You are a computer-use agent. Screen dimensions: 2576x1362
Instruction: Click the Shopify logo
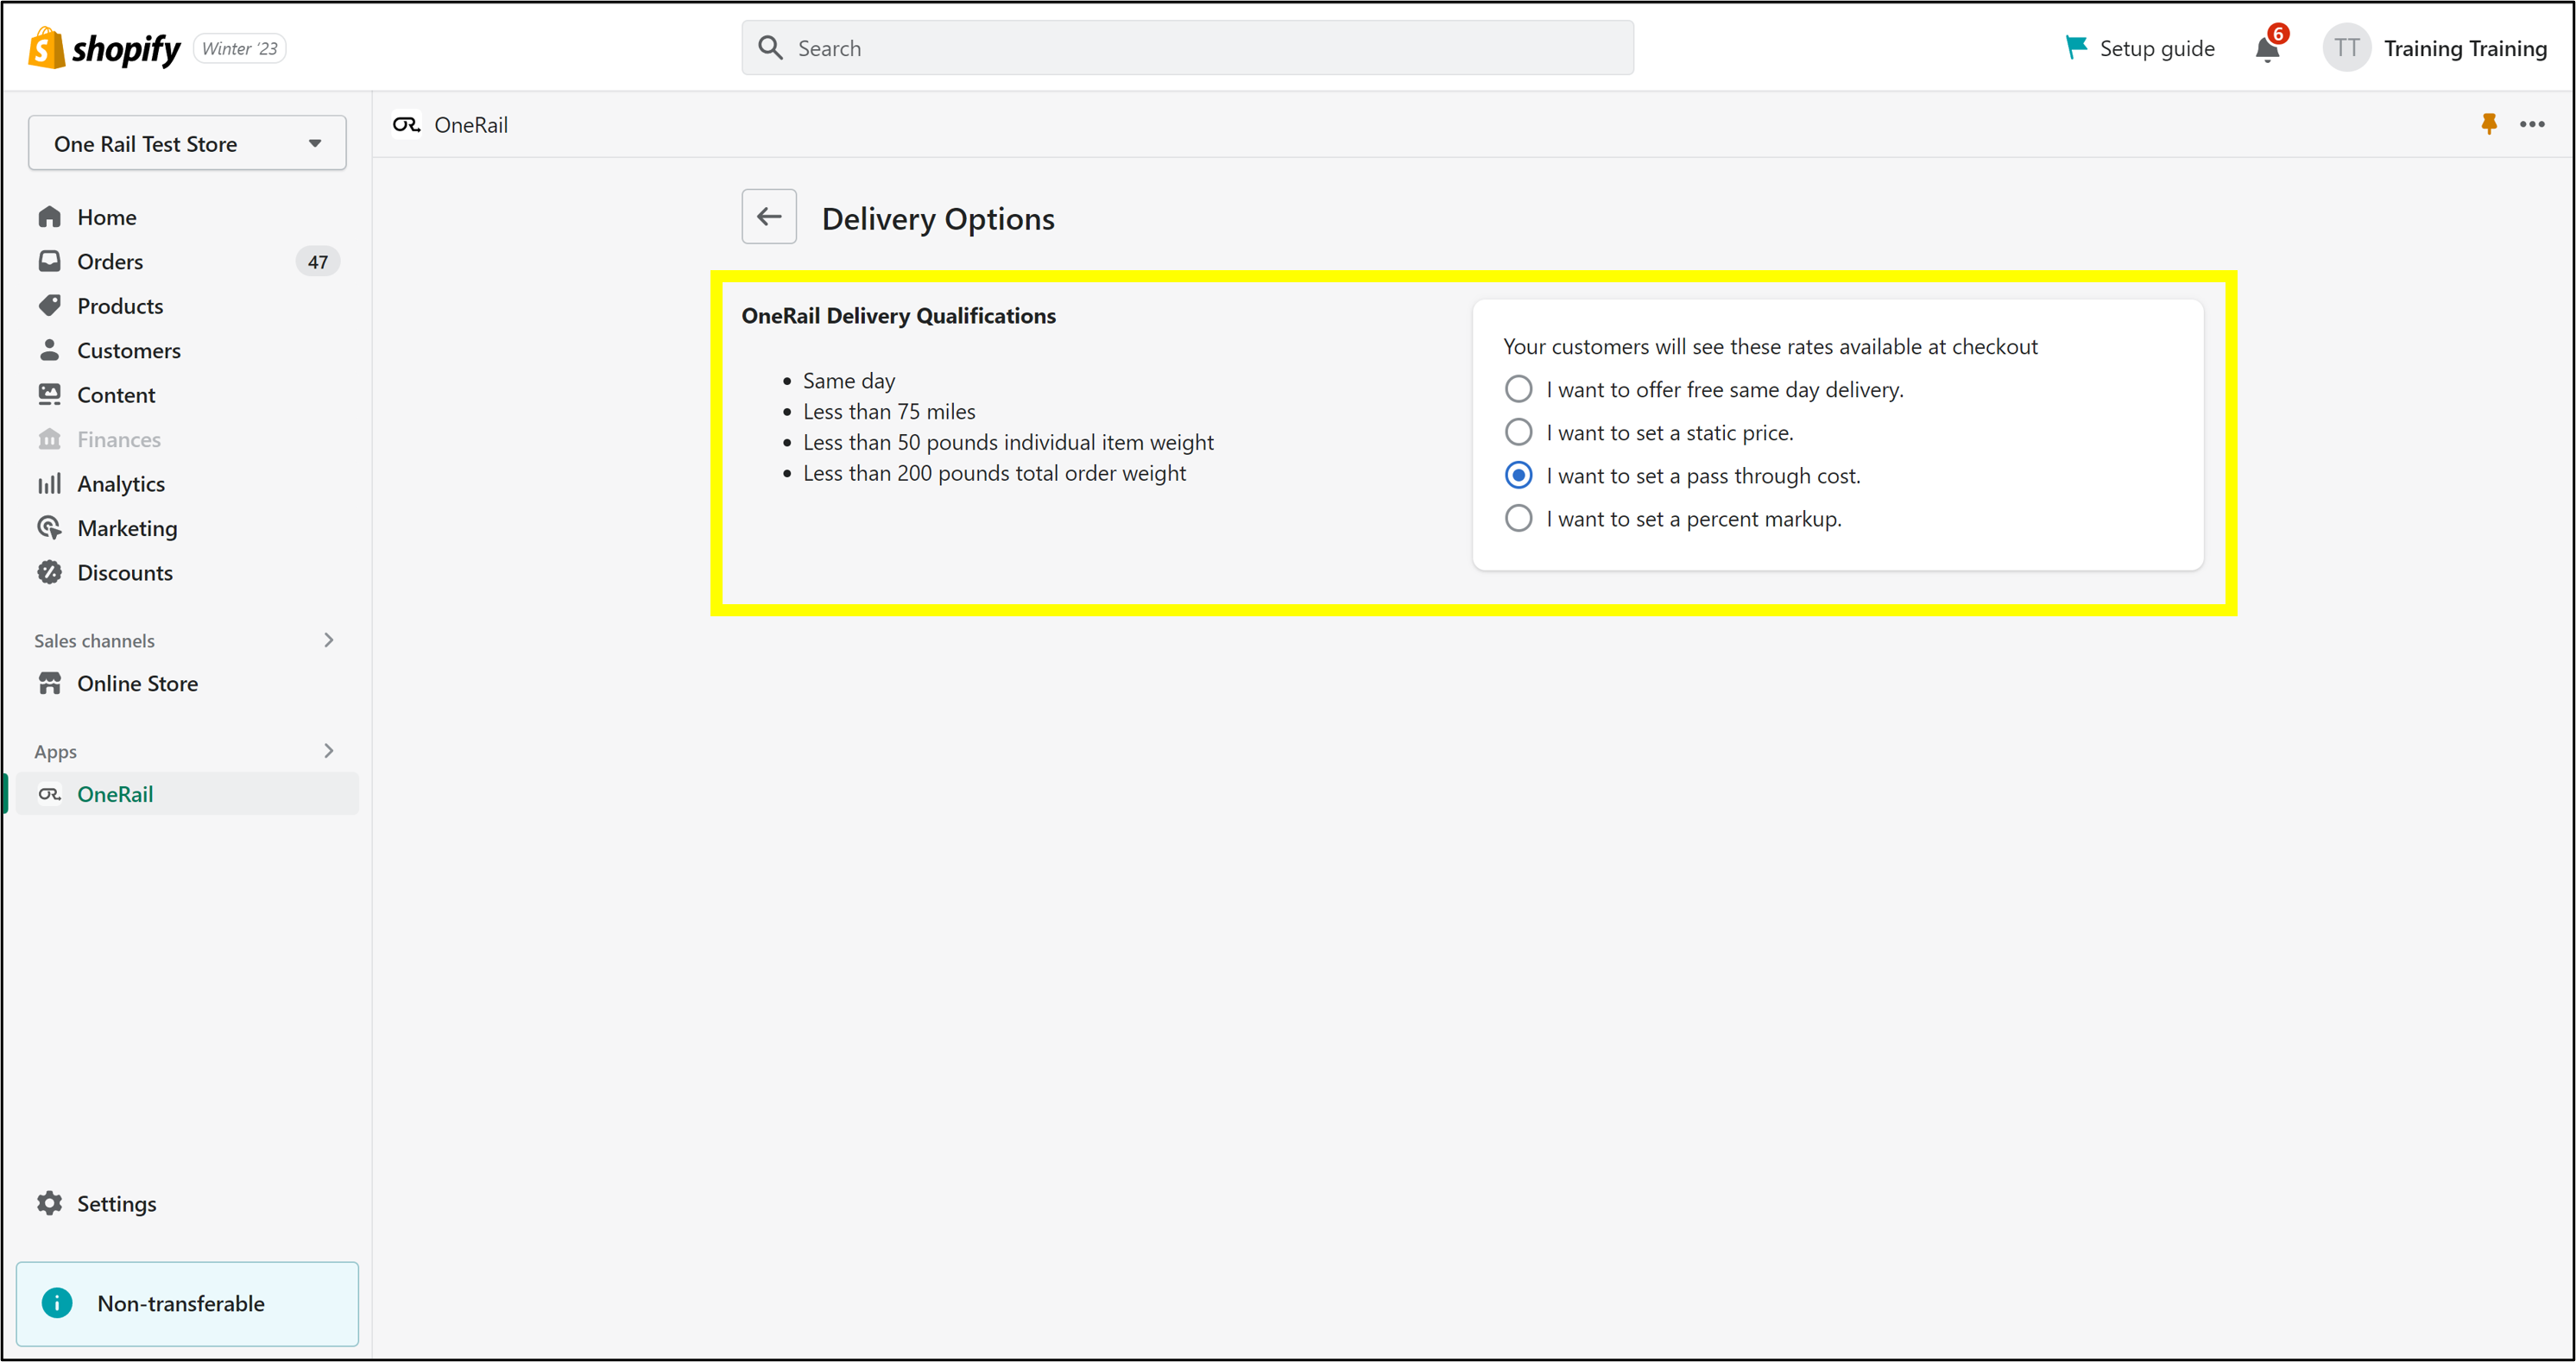pos(104,48)
